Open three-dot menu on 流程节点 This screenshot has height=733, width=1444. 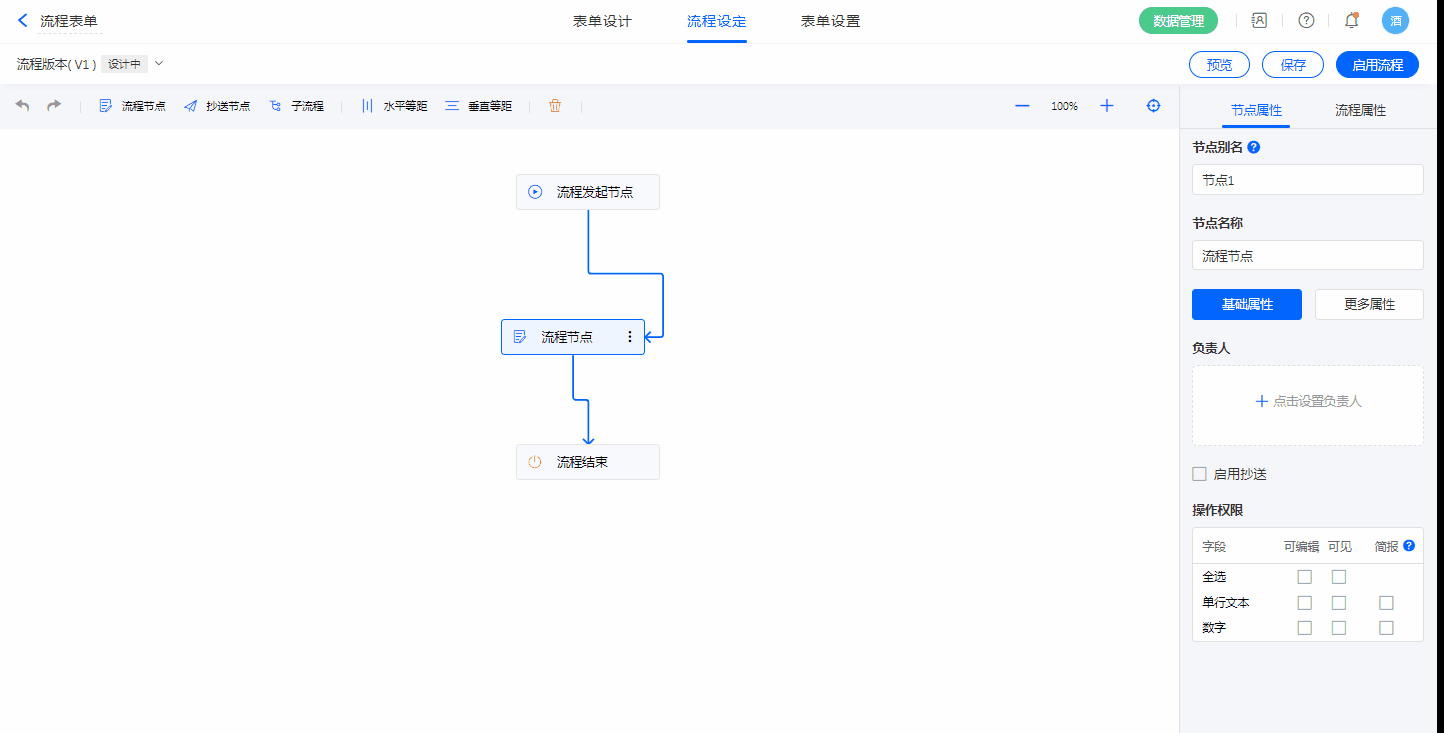pos(630,337)
